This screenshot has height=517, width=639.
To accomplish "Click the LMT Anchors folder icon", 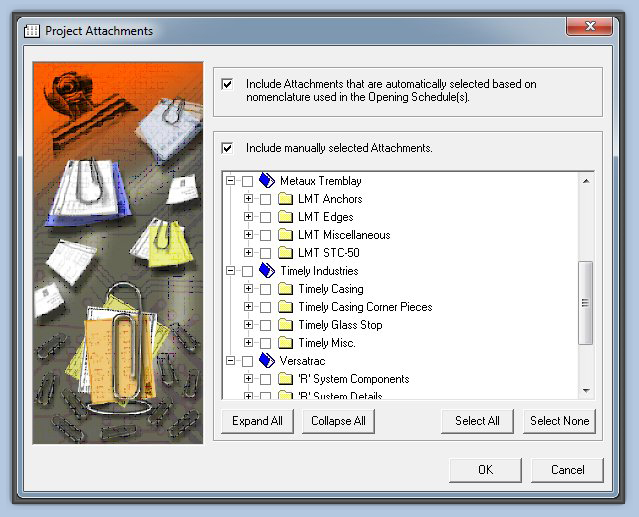I will coord(285,199).
